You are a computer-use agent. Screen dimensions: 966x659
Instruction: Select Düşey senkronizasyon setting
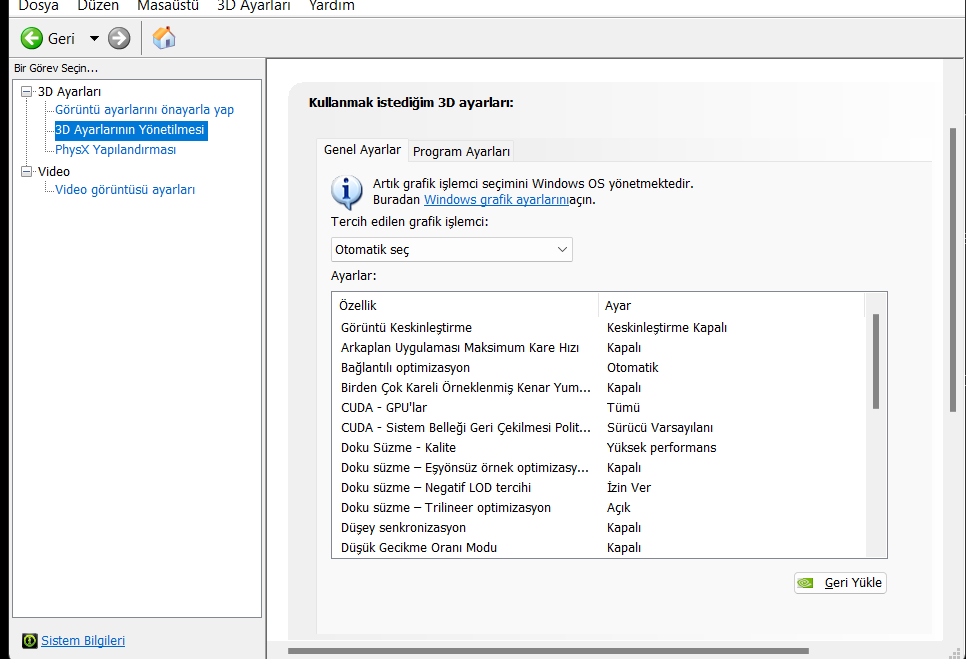pyautogui.click(x=599, y=528)
